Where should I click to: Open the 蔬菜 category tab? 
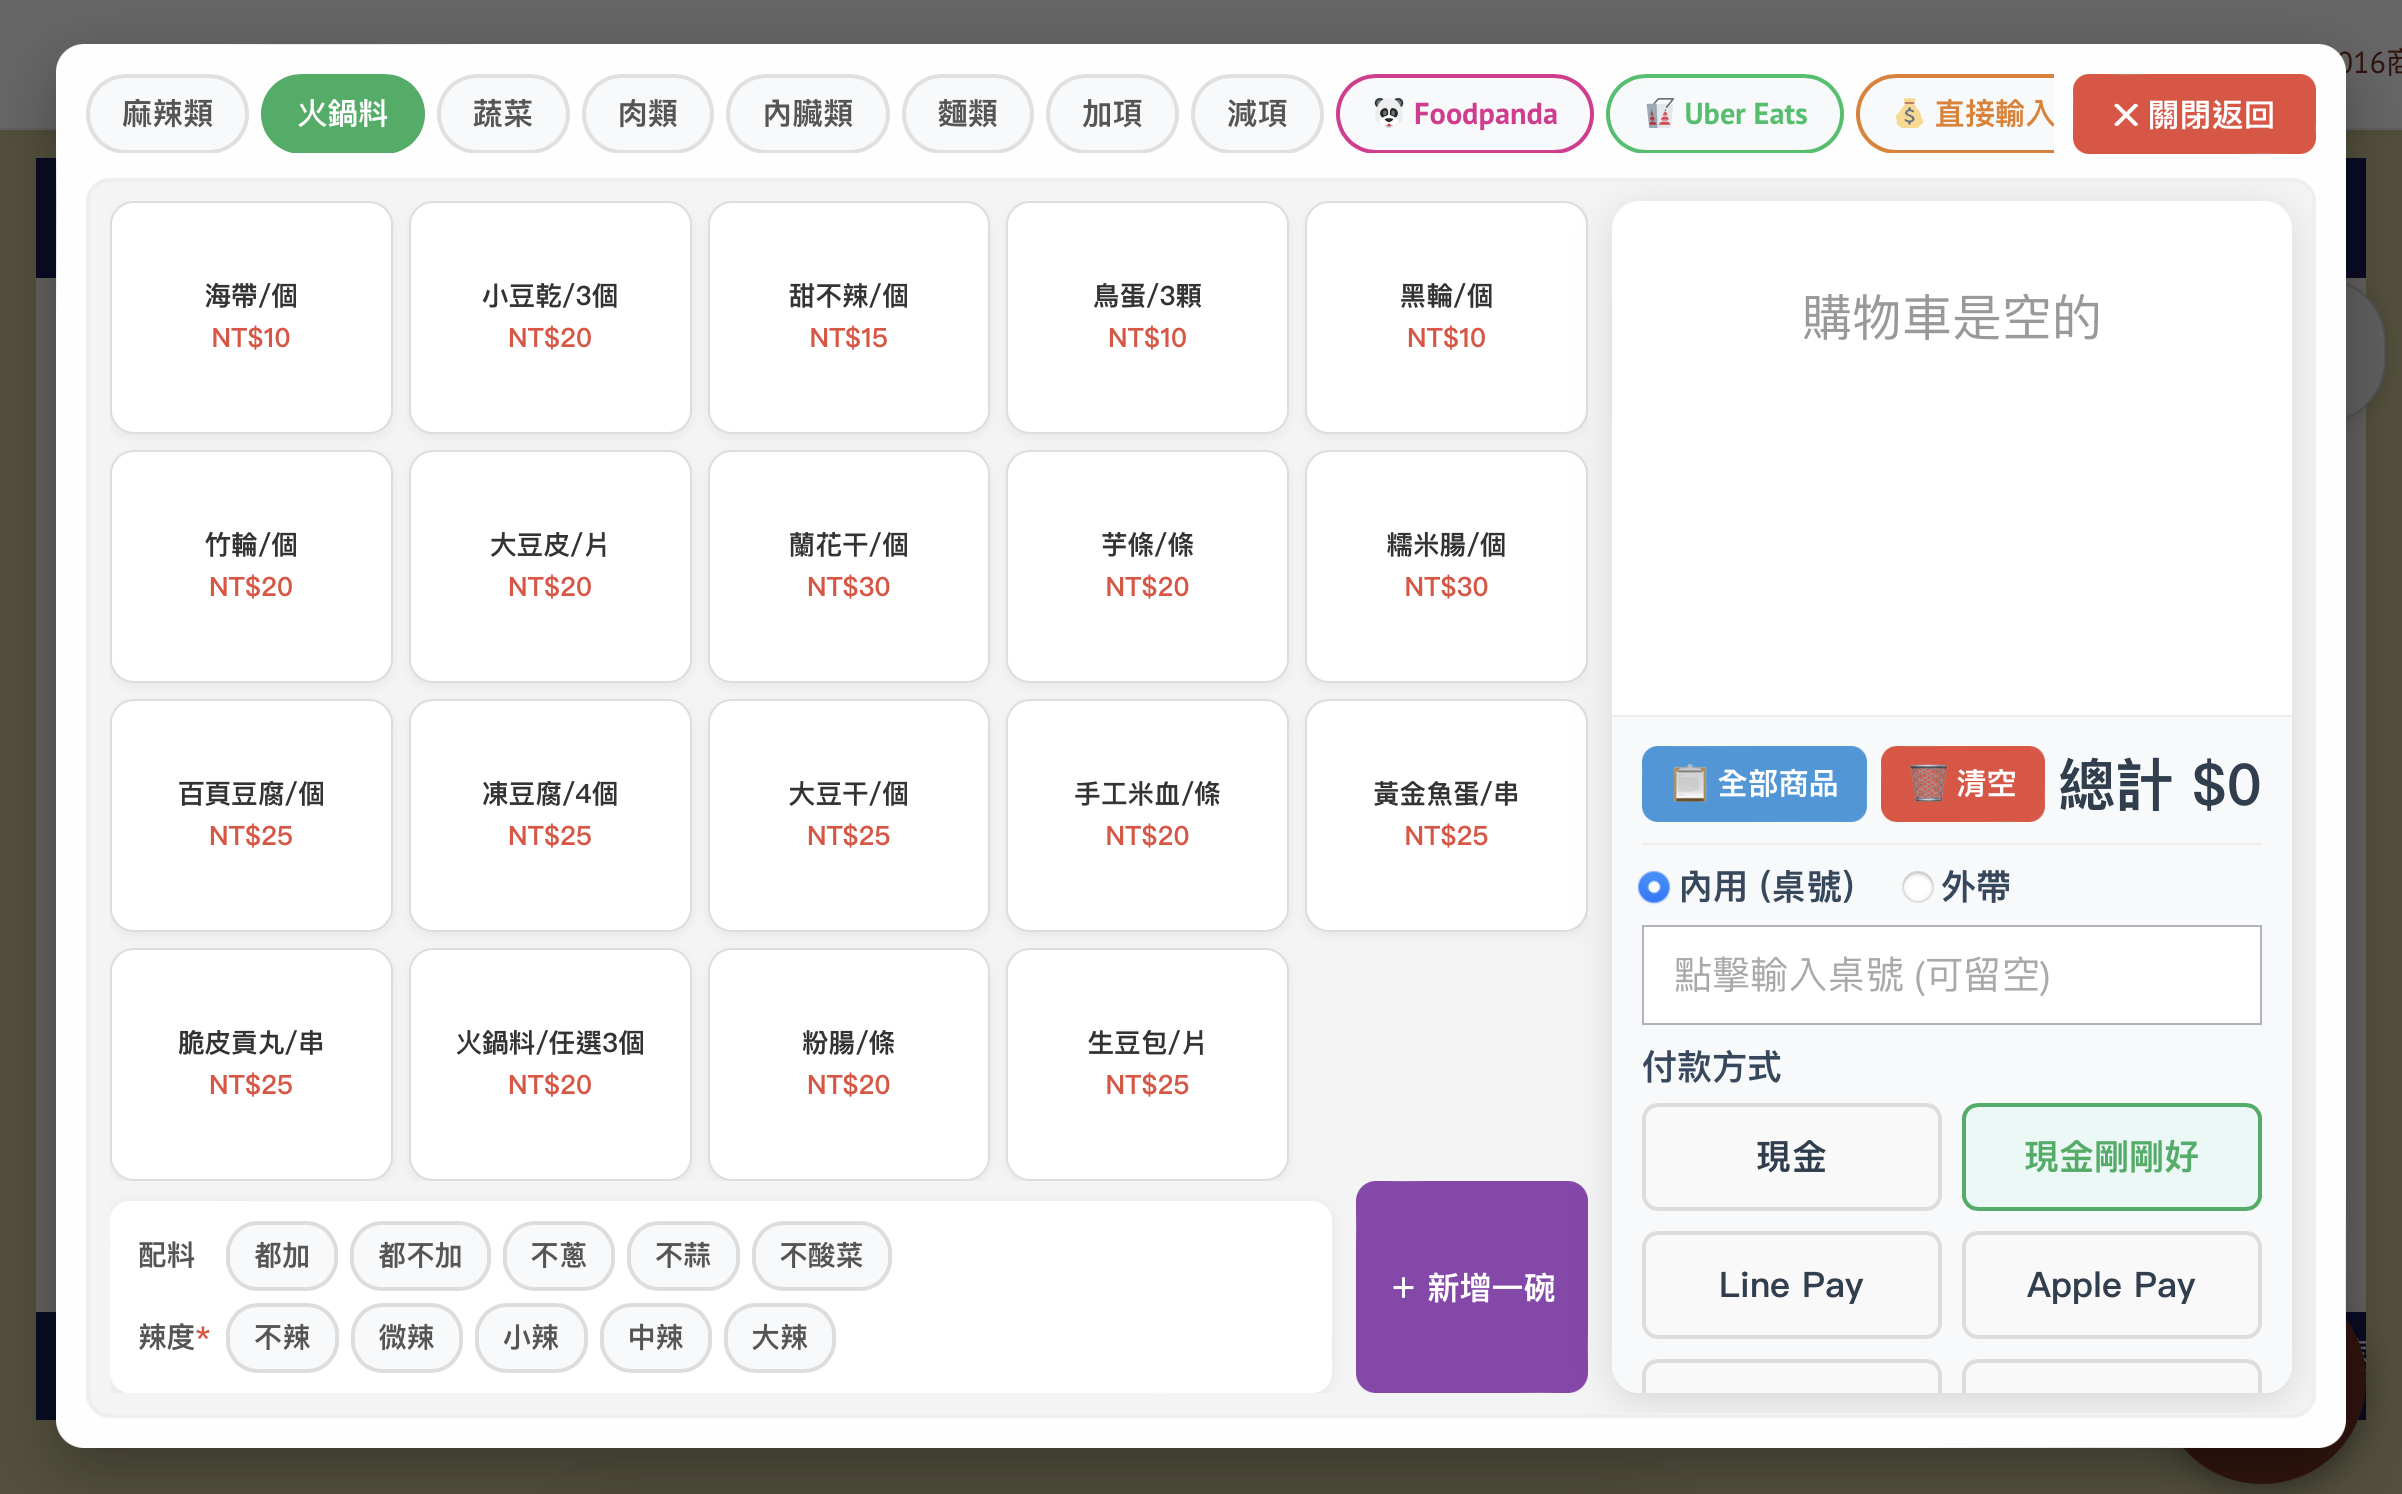[x=503, y=114]
